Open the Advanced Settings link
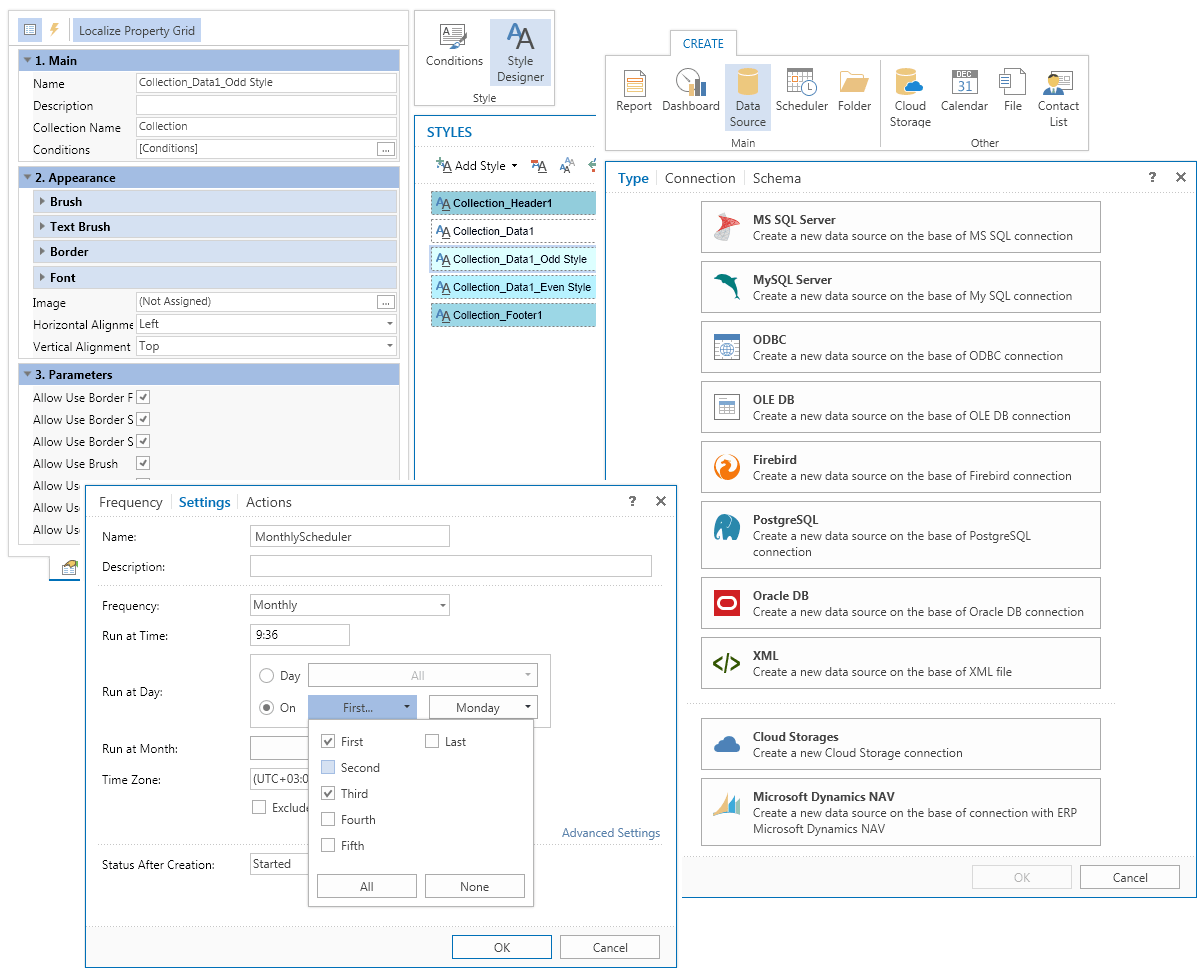Image resolution: width=1197 pixels, height=968 pixels. click(611, 833)
